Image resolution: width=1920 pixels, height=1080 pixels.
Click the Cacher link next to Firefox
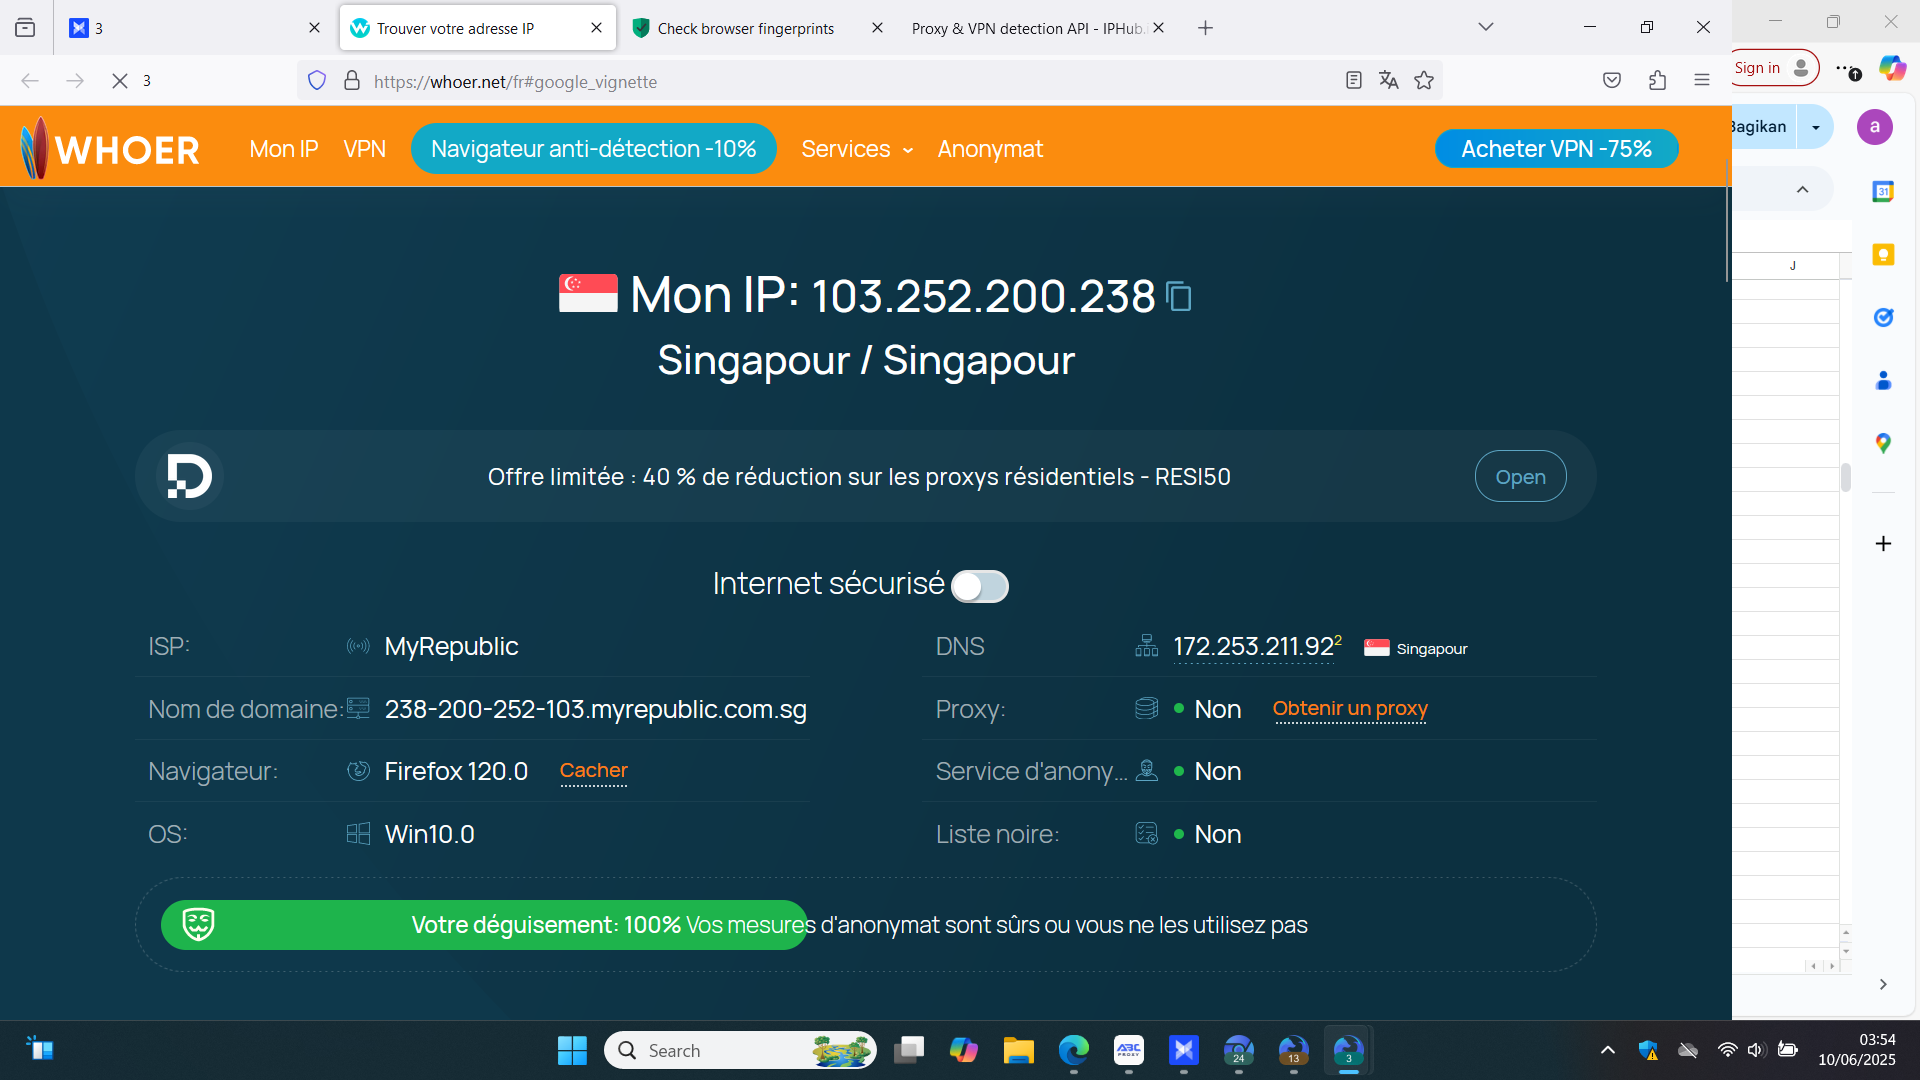593,771
